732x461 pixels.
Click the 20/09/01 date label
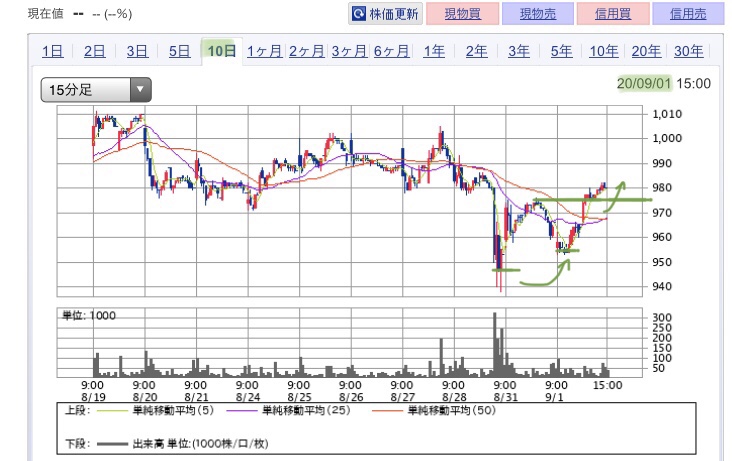[644, 84]
